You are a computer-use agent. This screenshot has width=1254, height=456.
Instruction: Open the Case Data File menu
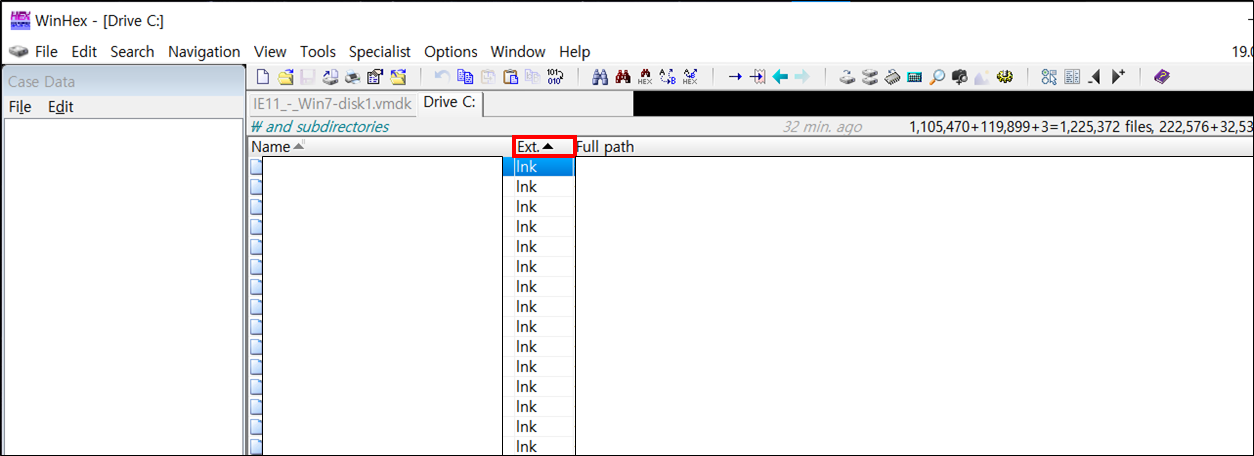20,106
